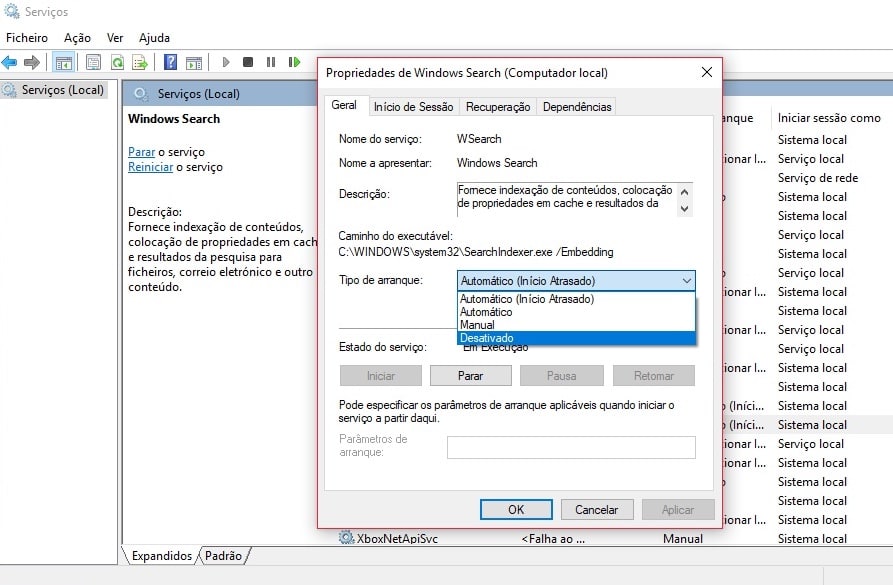
Task: Open the Ficheiro menu
Action: (x=27, y=38)
